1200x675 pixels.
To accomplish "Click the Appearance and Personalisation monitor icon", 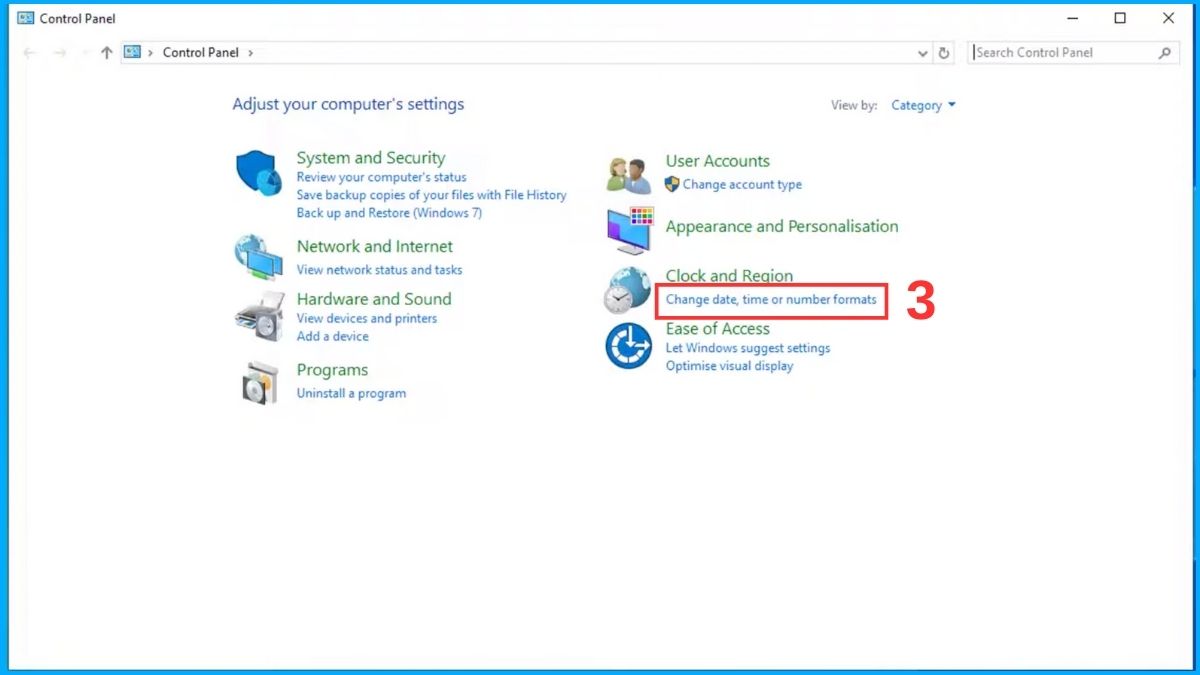I will tap(630, 230).
